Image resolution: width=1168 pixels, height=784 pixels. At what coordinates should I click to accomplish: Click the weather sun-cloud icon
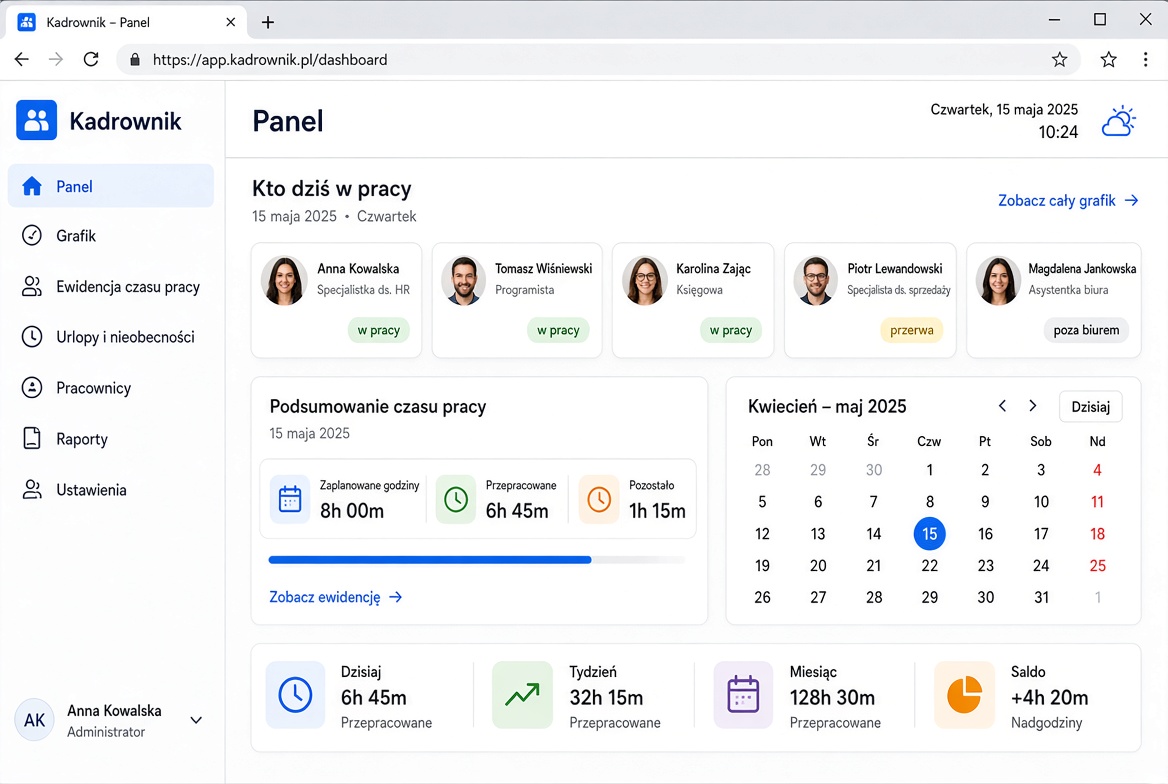pos(1119,121)
